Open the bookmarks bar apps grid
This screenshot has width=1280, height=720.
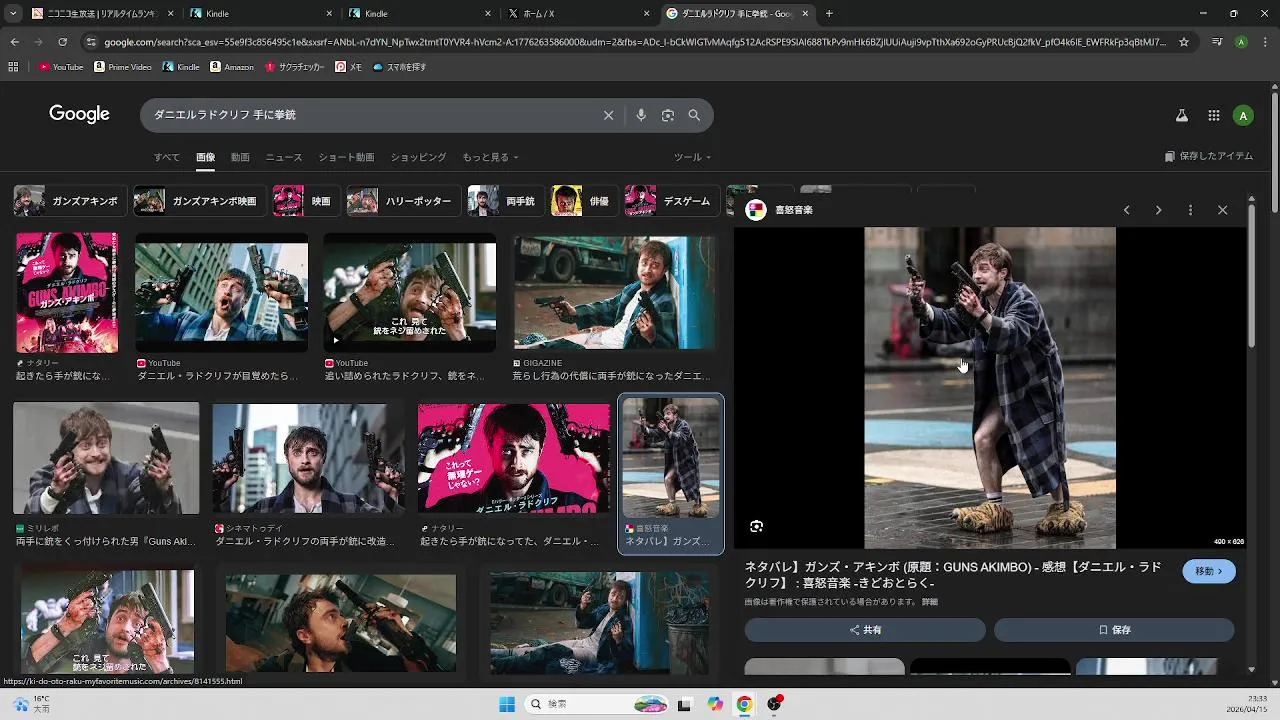(13, 67)
